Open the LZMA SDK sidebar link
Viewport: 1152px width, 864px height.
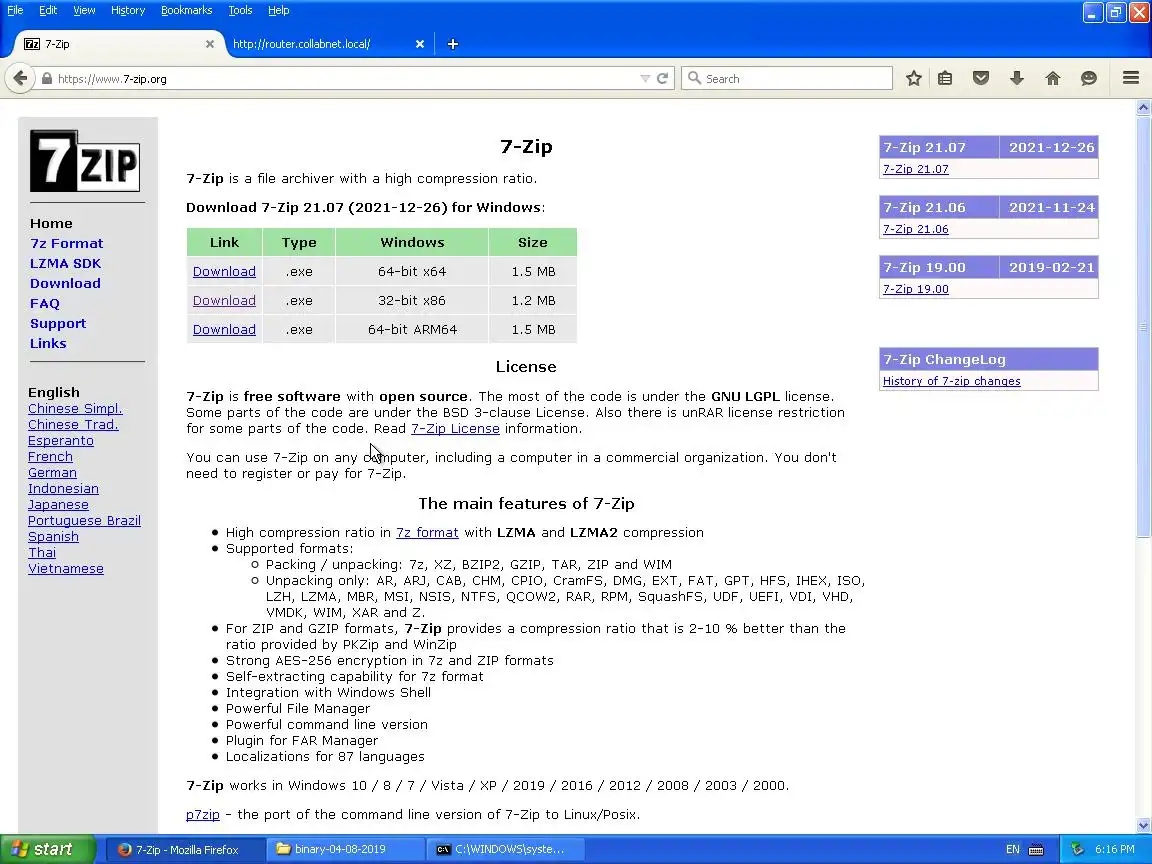click(x=65, y=263)
